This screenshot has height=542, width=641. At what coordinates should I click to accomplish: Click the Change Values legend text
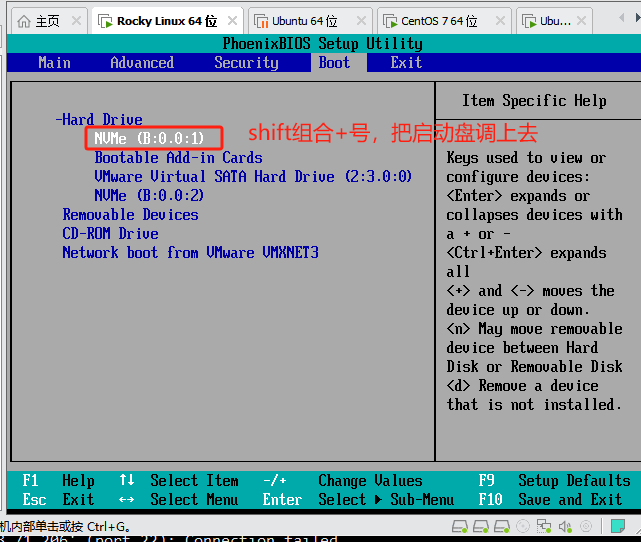[x=370, y=480]
